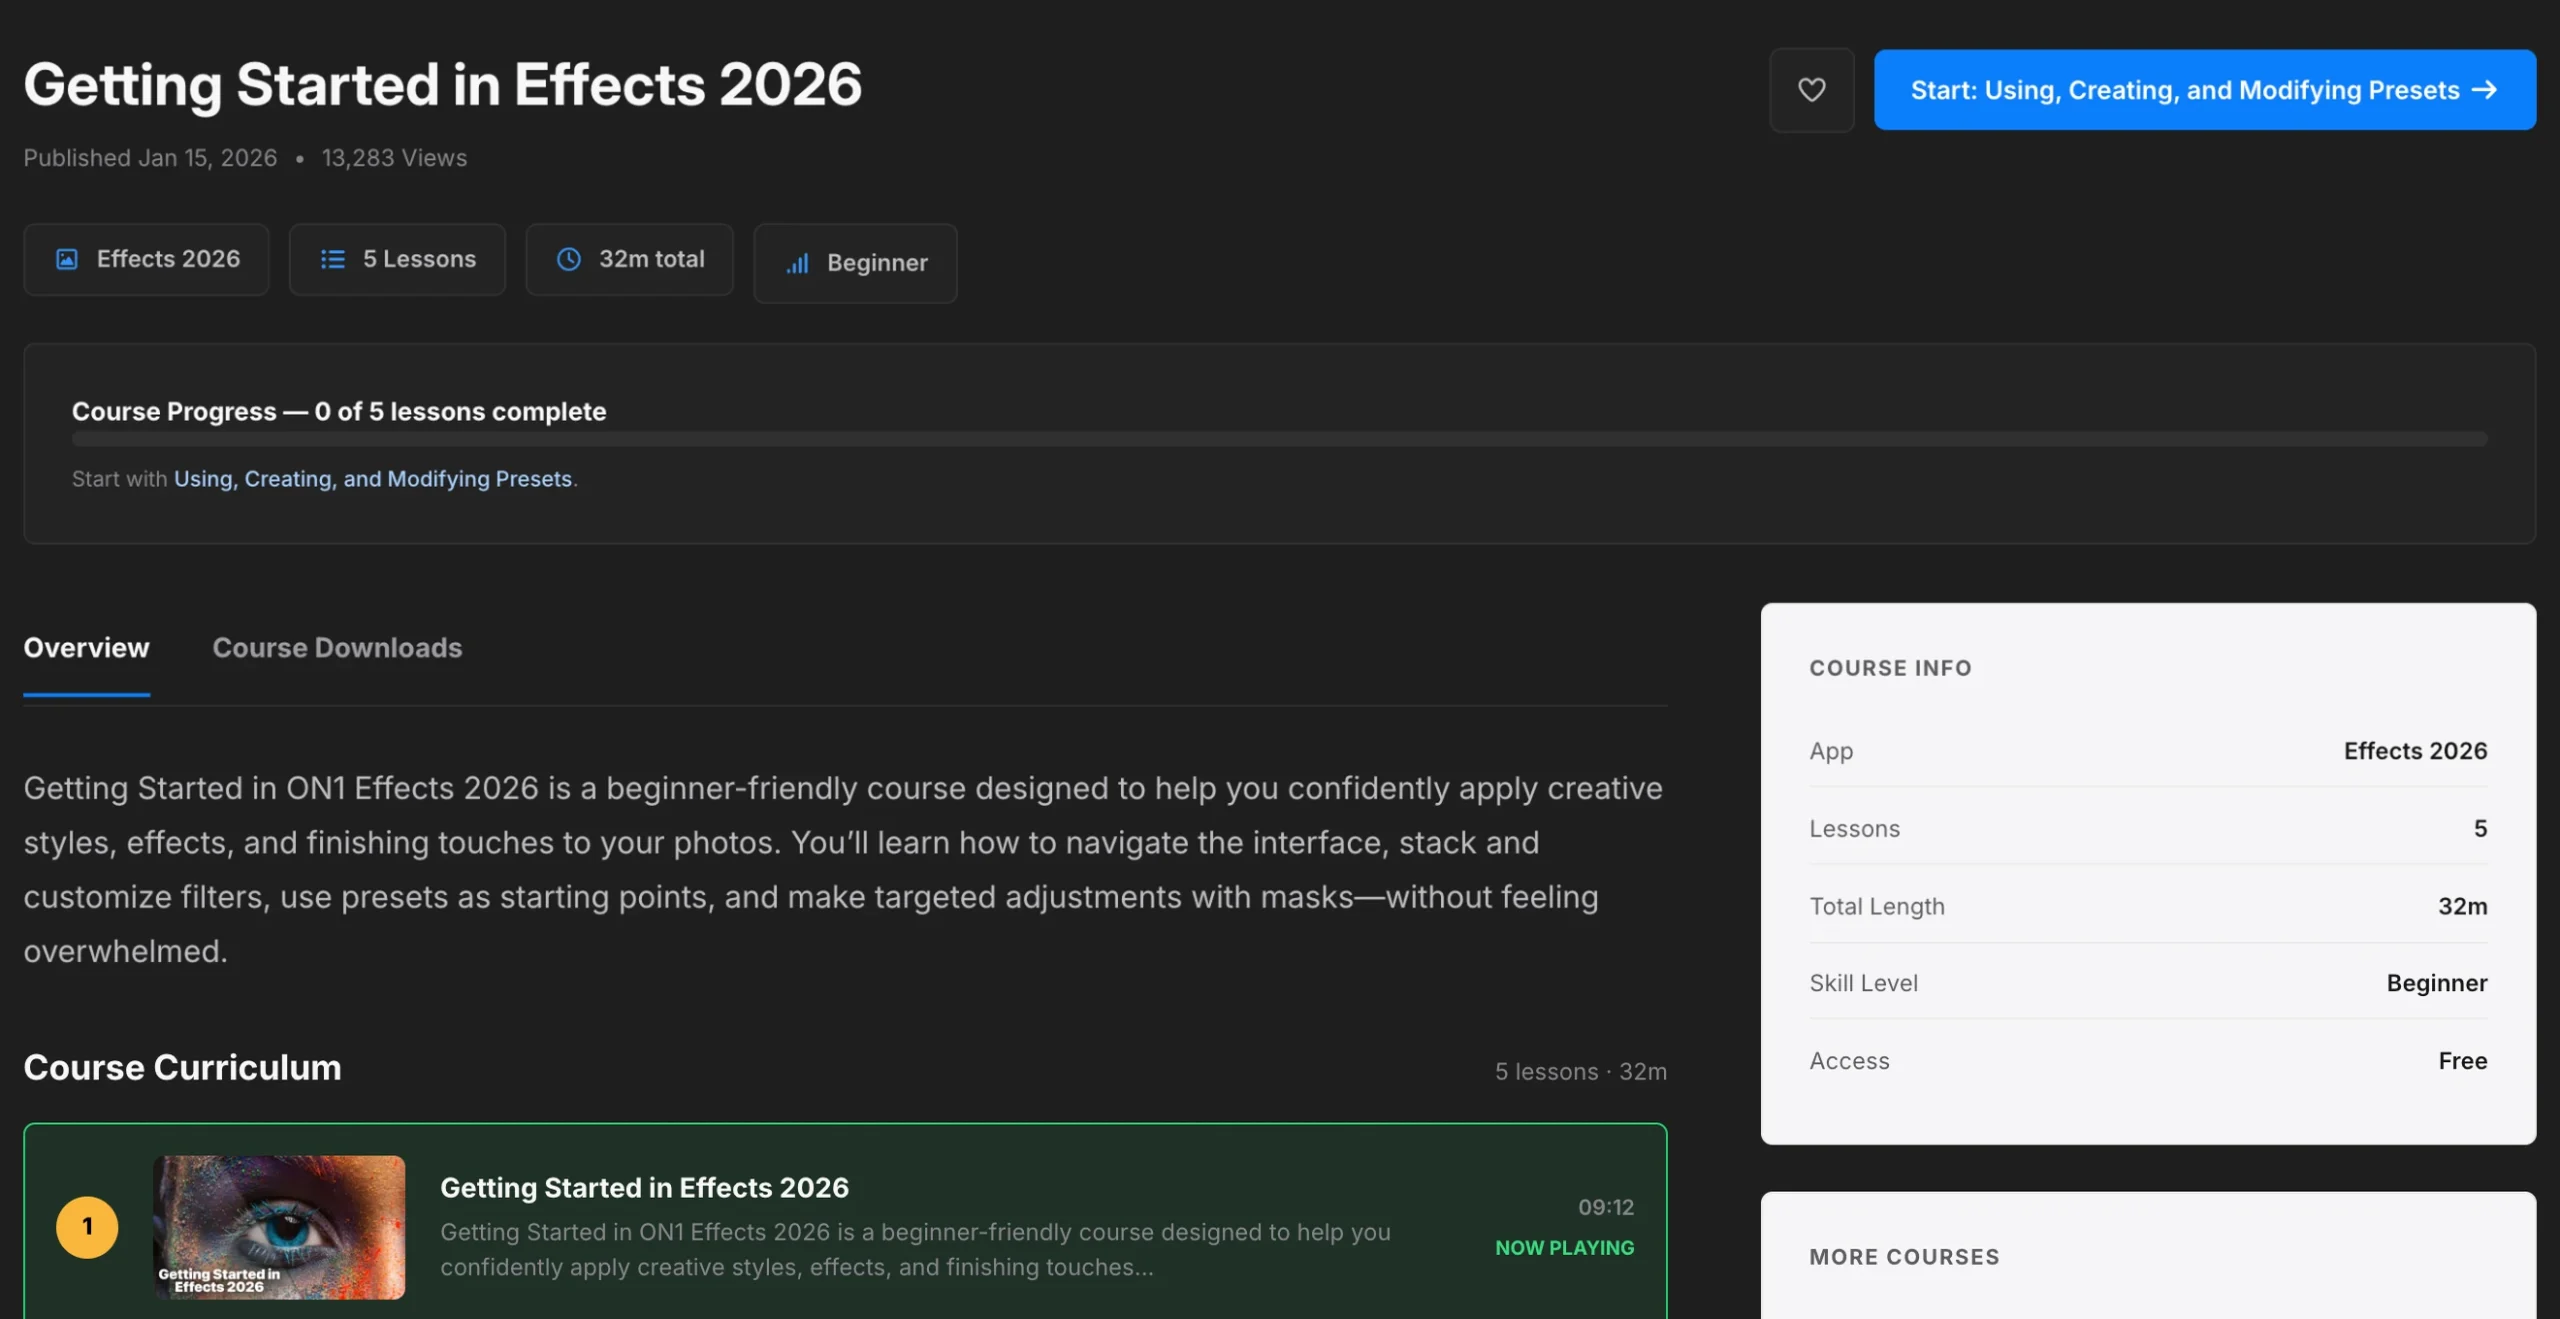Switch to the Course Downloads tab

[337, 648]
